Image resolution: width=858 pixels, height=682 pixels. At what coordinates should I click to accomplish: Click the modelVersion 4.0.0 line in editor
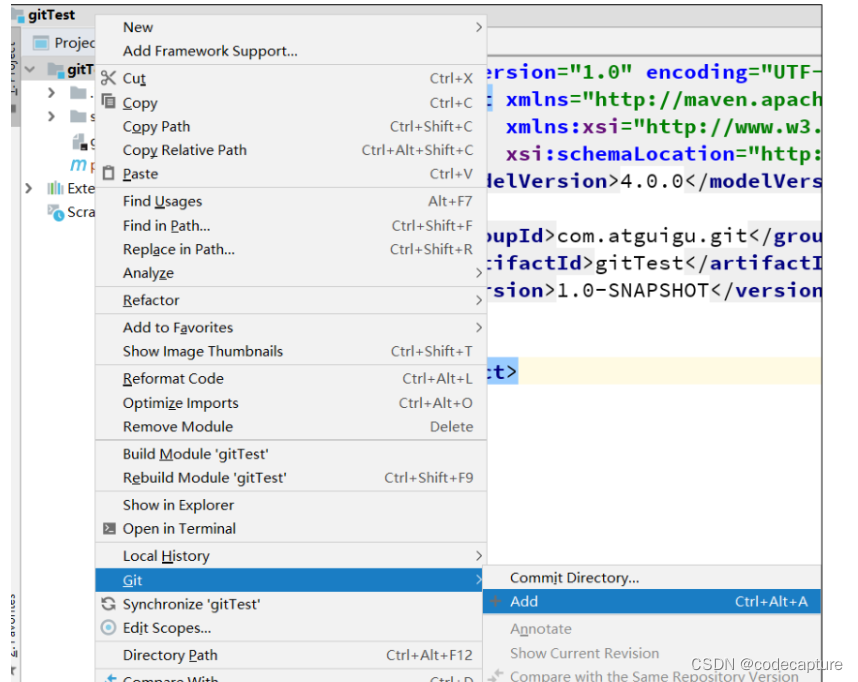tap(654, 181)
